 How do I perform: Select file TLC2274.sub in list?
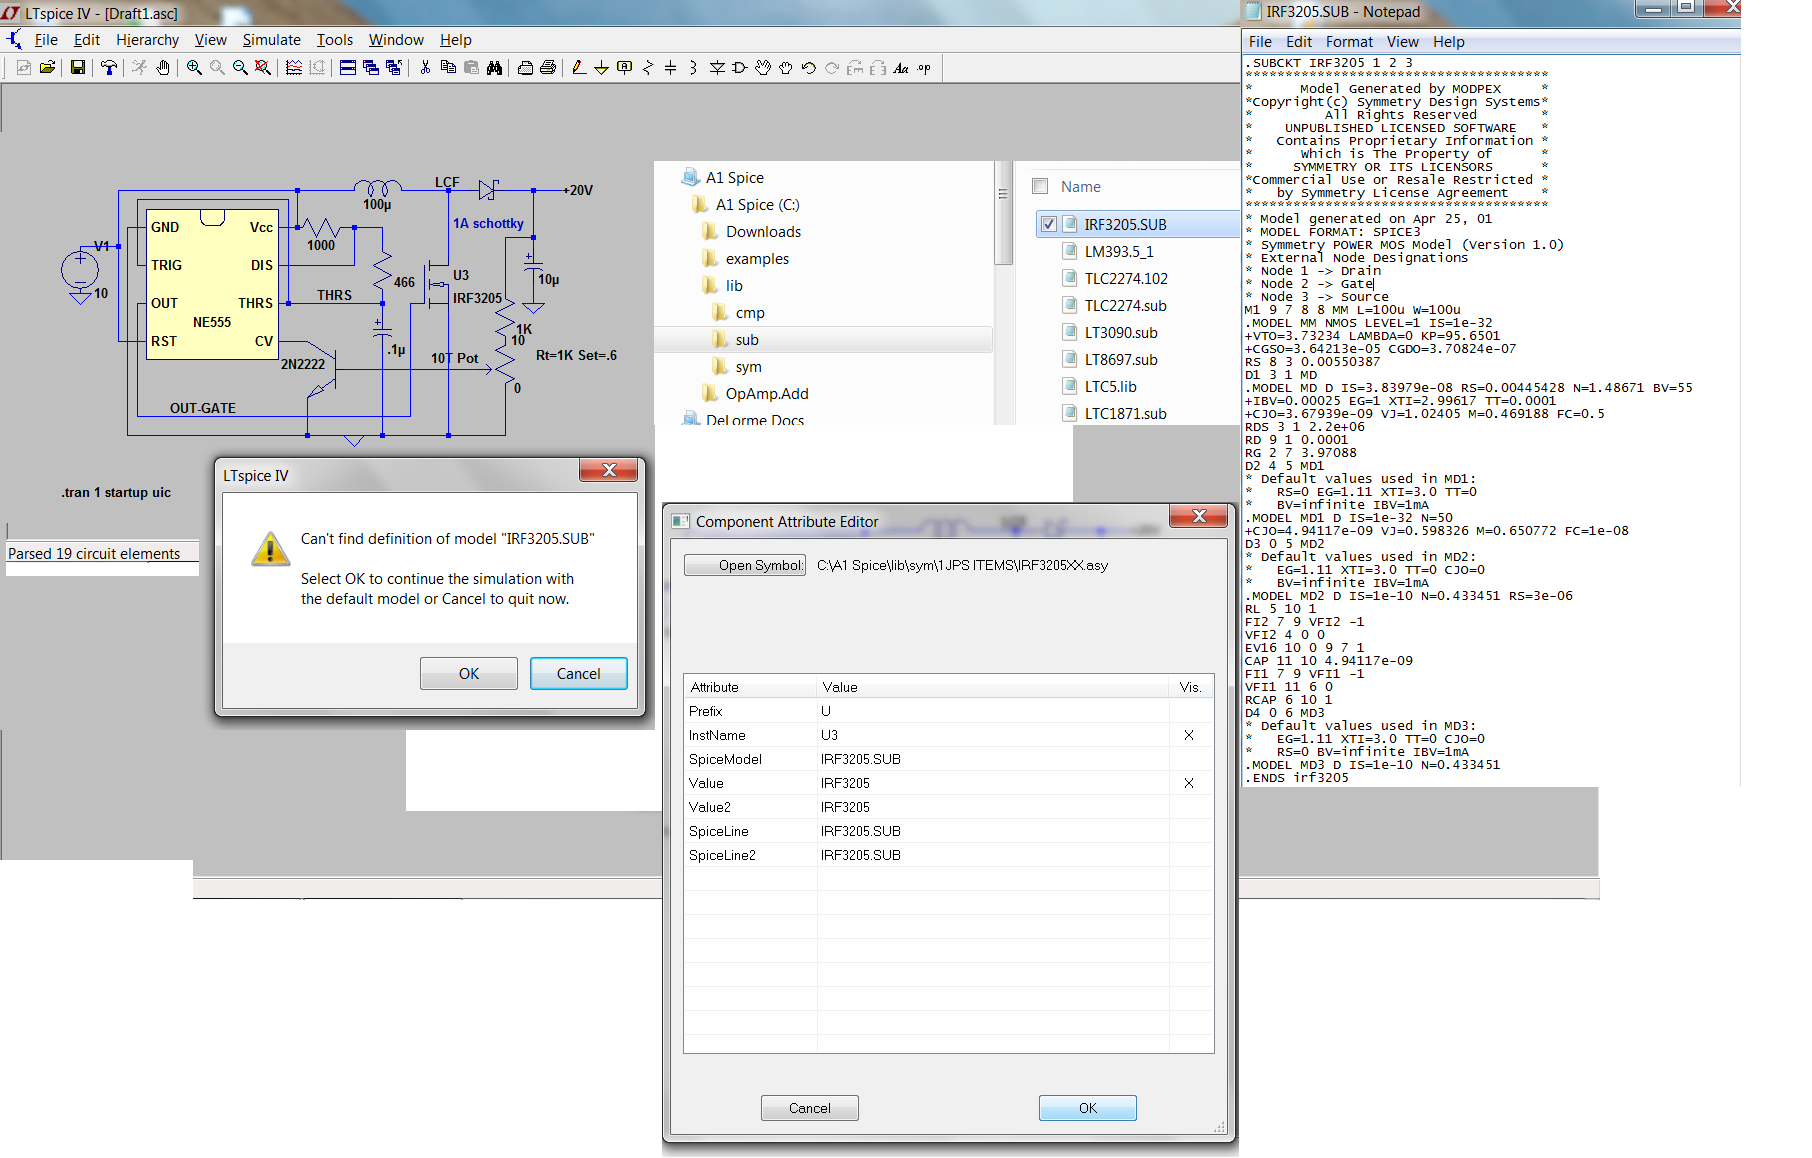1125,306
